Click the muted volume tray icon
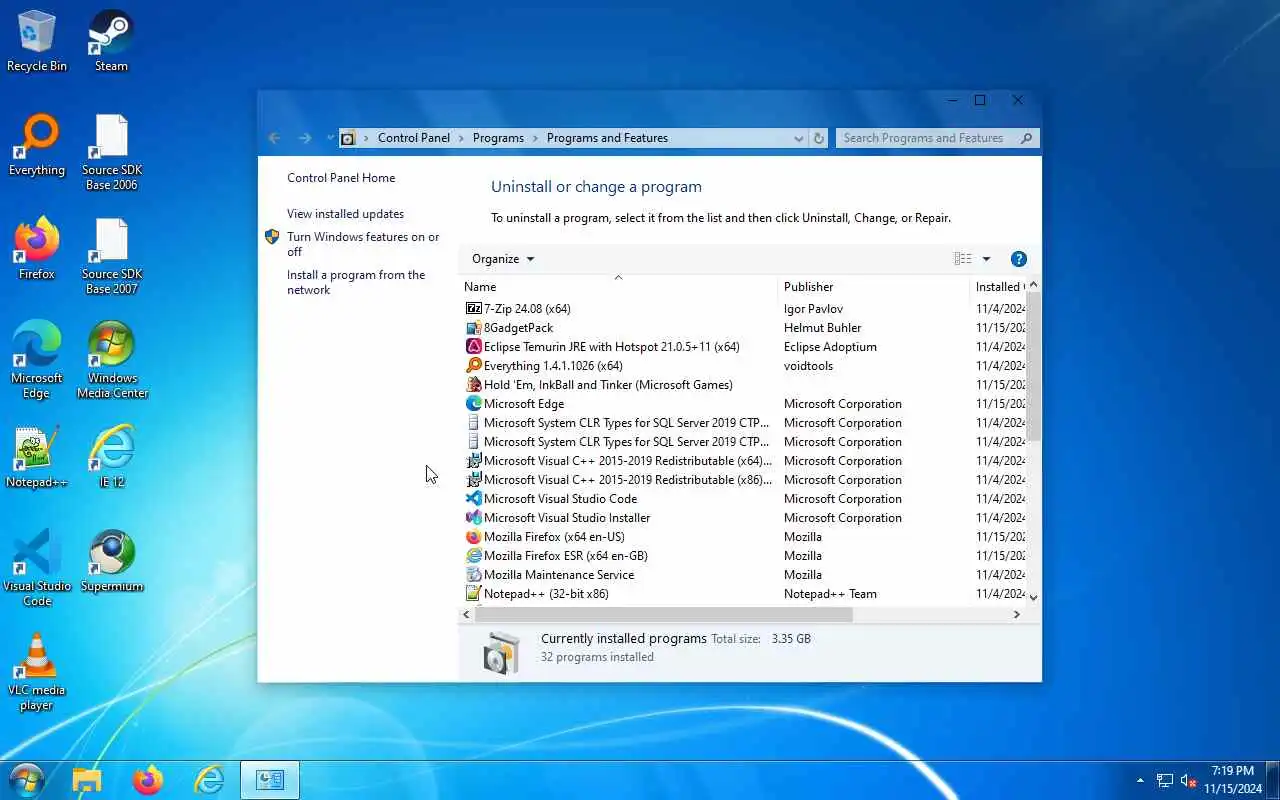The width and height of the screenshot is (1280, 800). coord(1189,780)
